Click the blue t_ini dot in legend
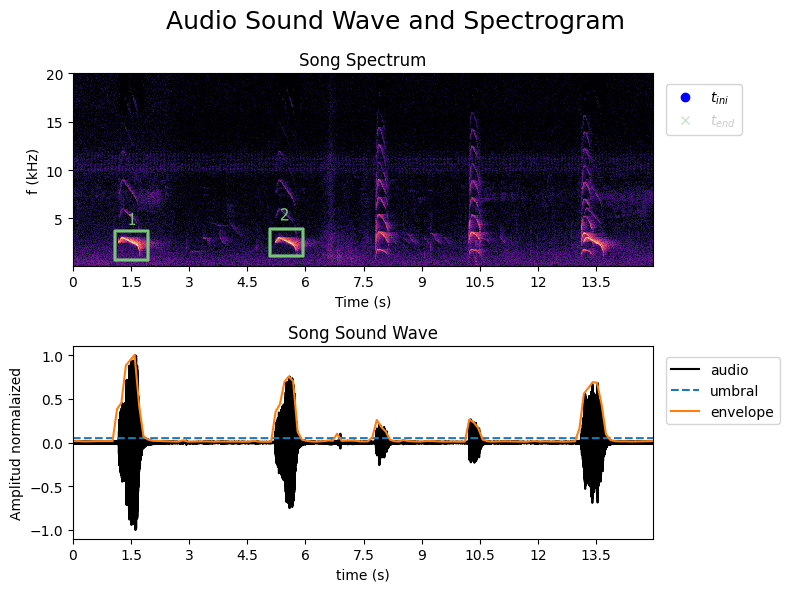Screen dimensions: 789x592 [685, 98]
